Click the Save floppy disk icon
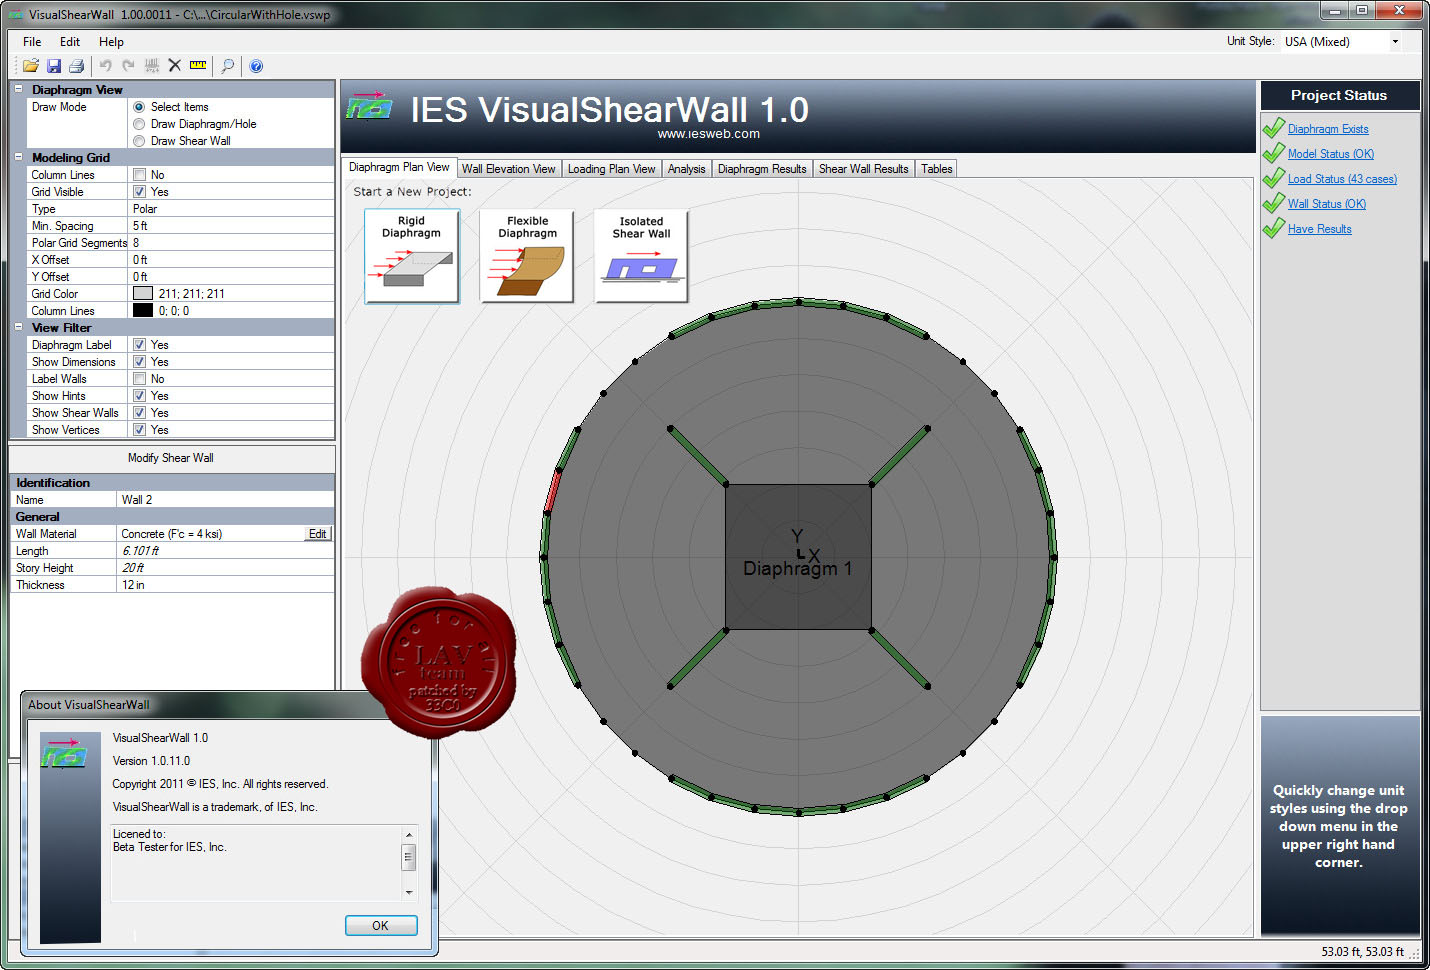The height and width of the screenshot is (970, 1430). tap(54, 66)
